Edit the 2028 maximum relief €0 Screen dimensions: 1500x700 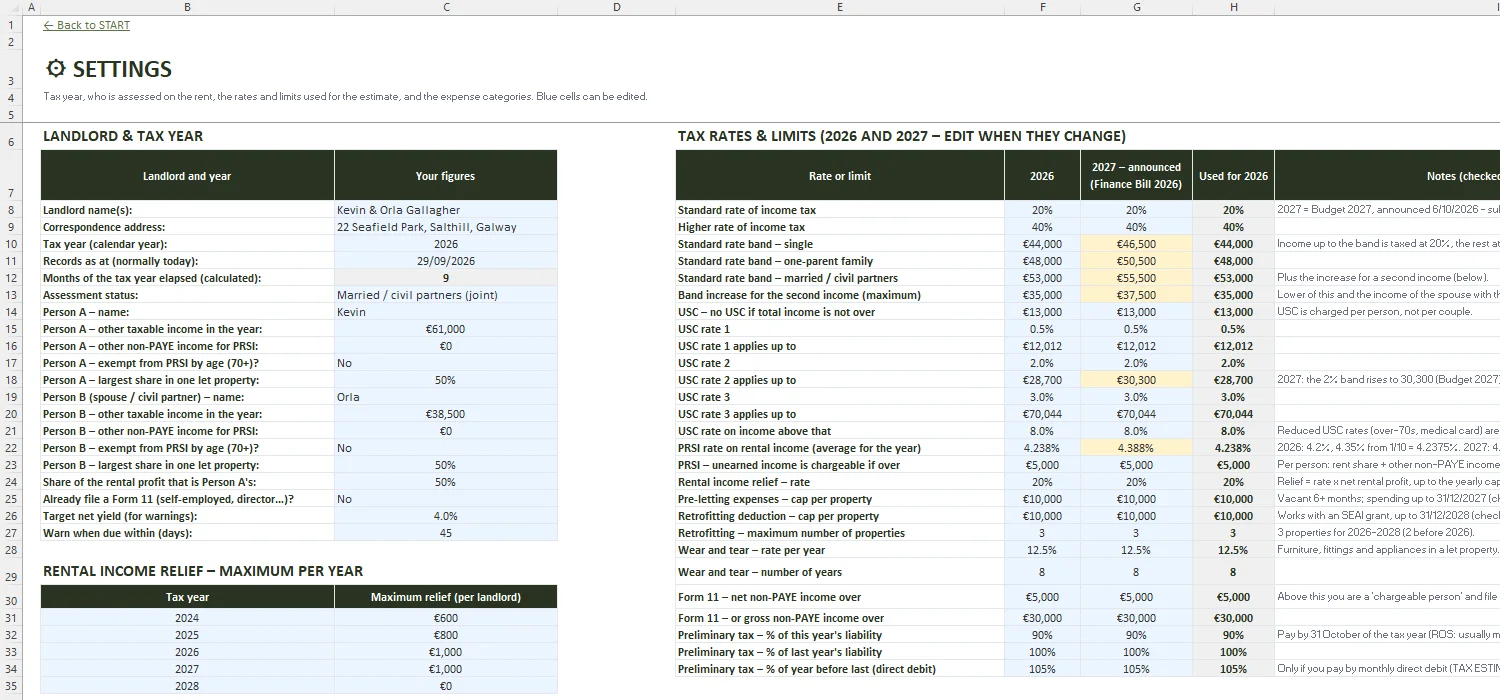[x=446, y=686]
